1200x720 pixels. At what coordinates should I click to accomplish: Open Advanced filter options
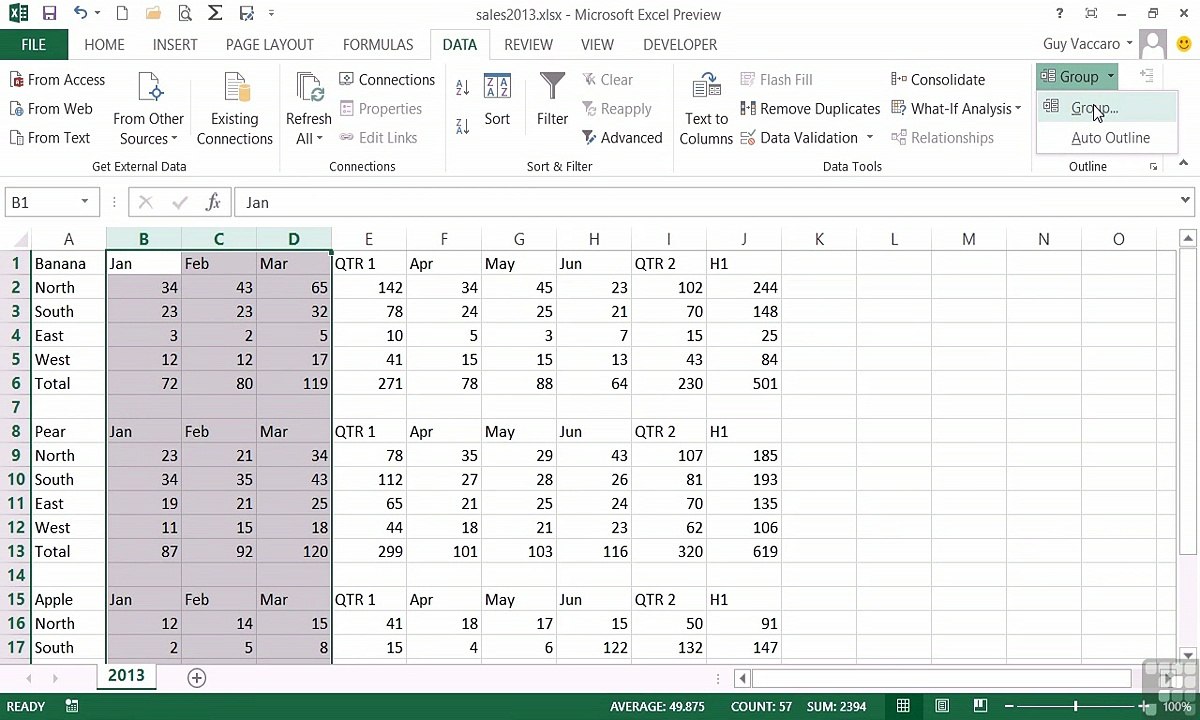coord(621,138)
